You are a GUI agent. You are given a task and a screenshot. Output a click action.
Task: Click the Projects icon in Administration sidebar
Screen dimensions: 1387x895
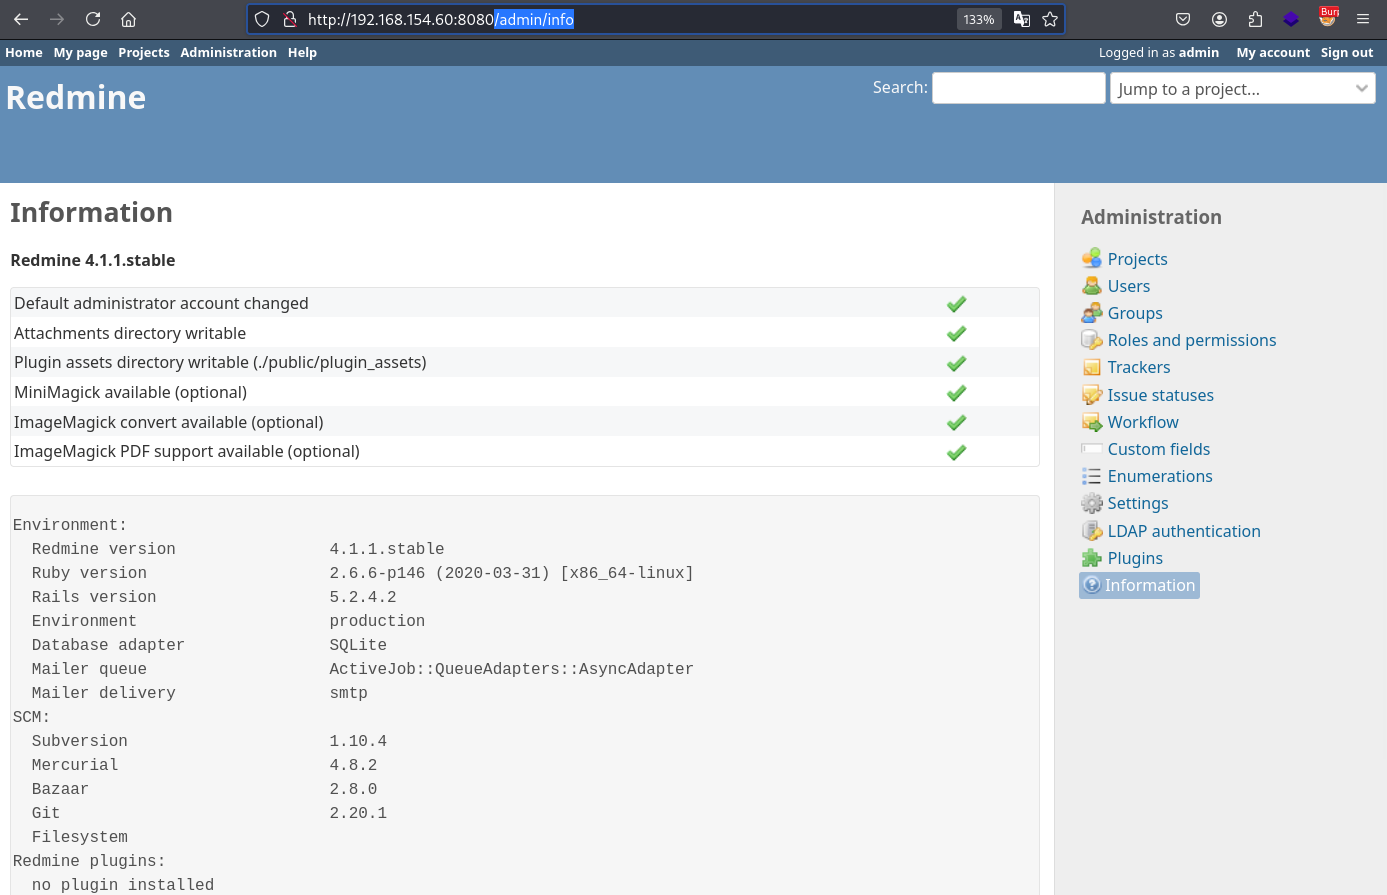[1092, 259]
